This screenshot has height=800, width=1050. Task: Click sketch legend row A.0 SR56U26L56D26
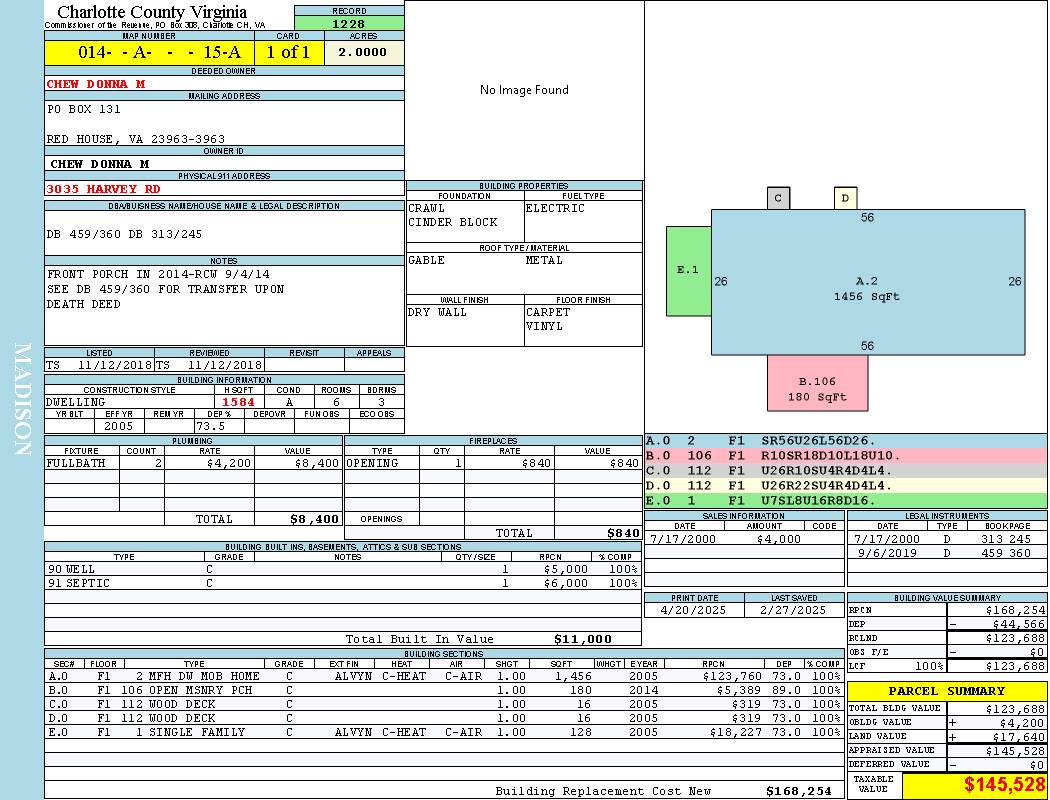coord(846,441)
